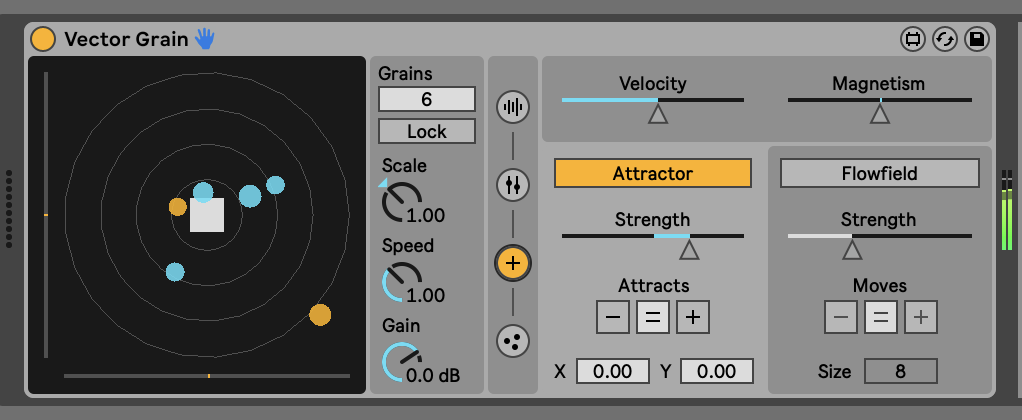Click the blue hand icon next to Vector Grain
The width and height of the screenshot is (1022, 420).
[x=205, y=39]
